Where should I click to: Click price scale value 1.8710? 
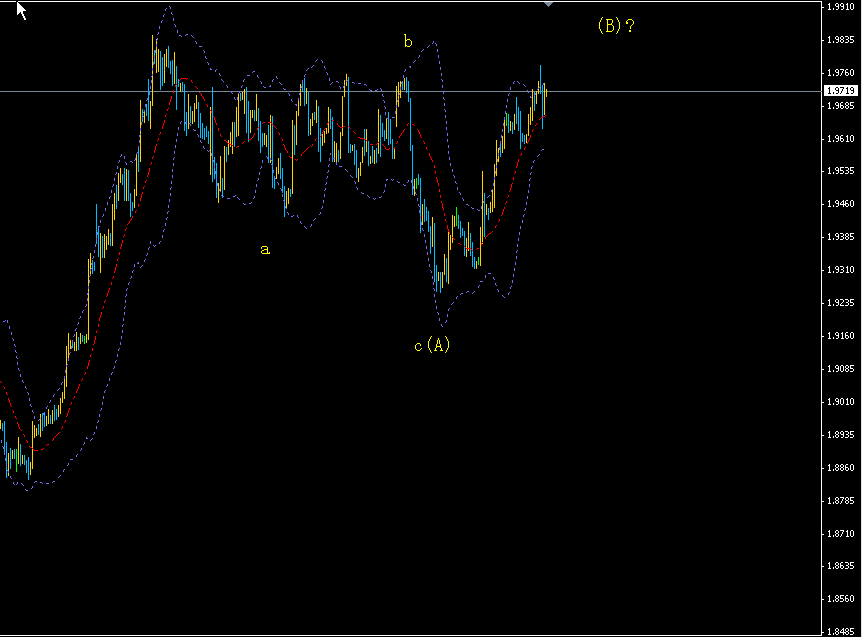click(841, 533)
